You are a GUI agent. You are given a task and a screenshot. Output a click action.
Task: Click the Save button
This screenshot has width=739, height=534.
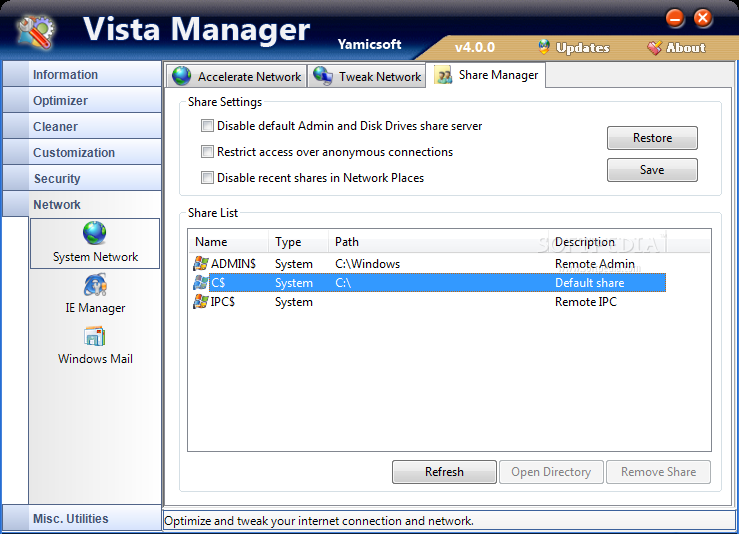(652, 170)
